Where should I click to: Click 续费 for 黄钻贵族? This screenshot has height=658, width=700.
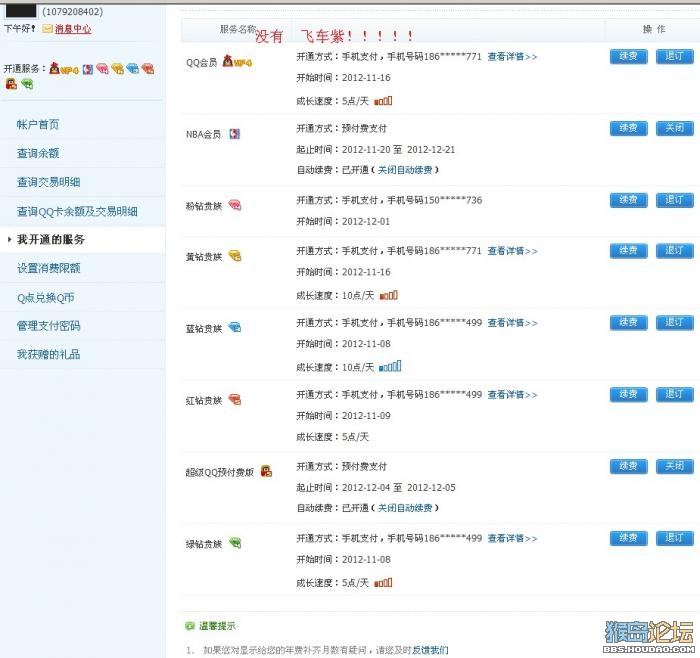(629, 250)
